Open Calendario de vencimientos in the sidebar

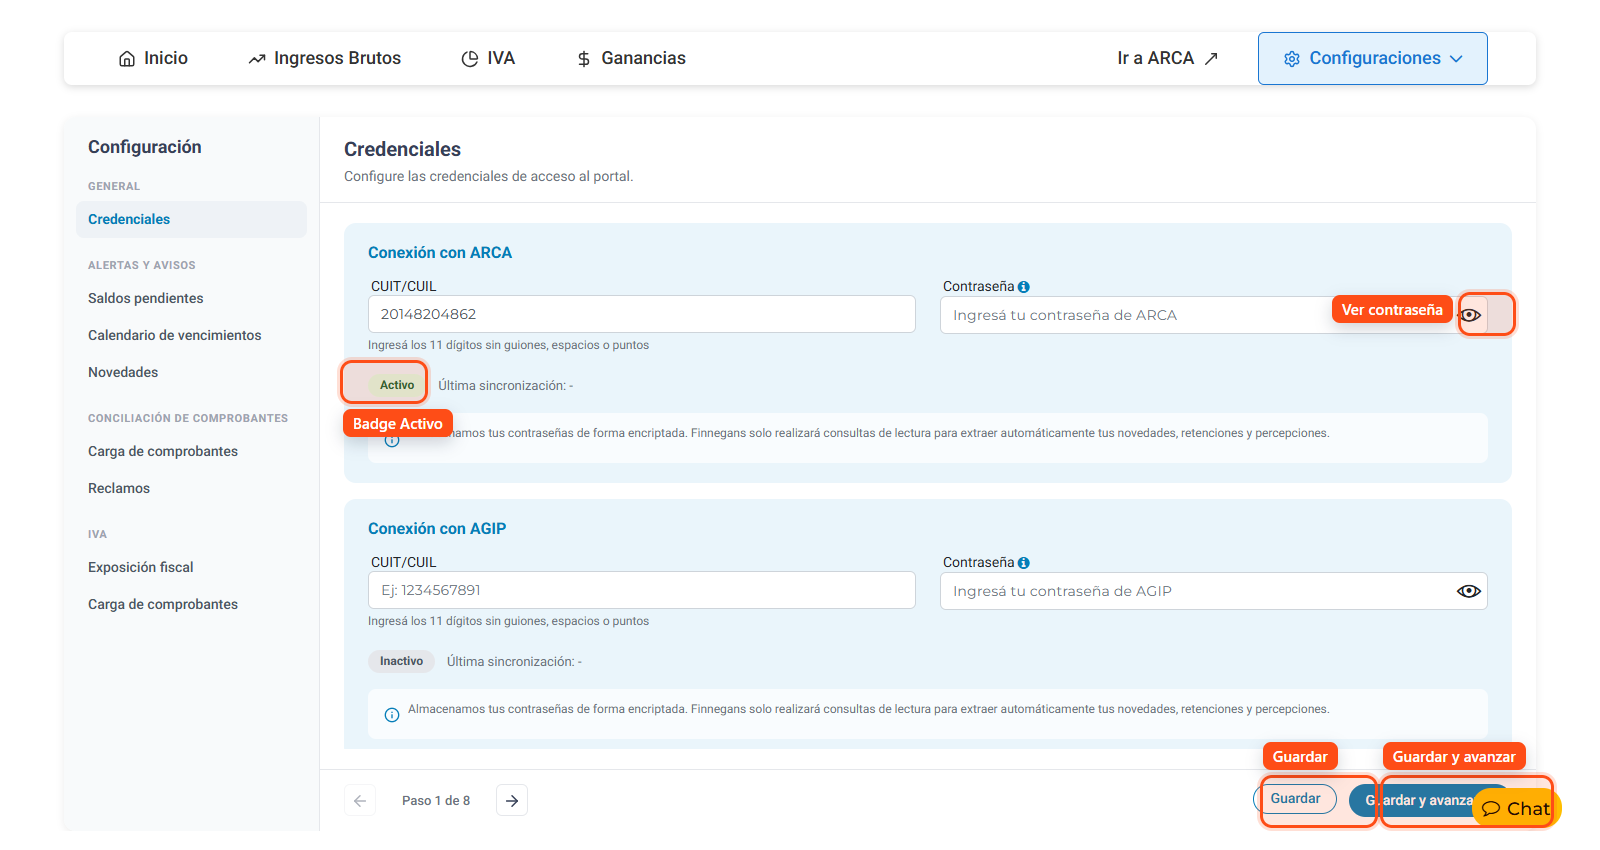pyautogui.click(x=175, y=335)
